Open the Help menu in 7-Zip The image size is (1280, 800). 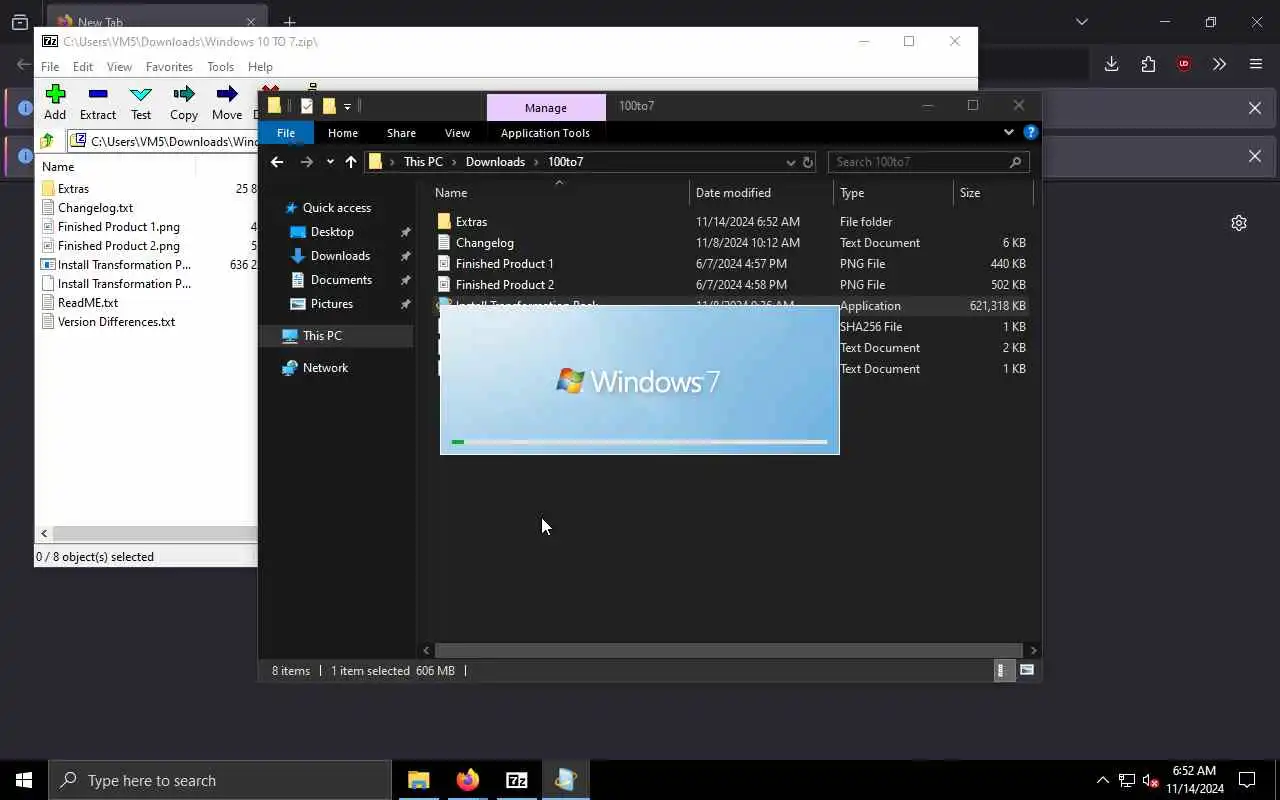point(260,67)
